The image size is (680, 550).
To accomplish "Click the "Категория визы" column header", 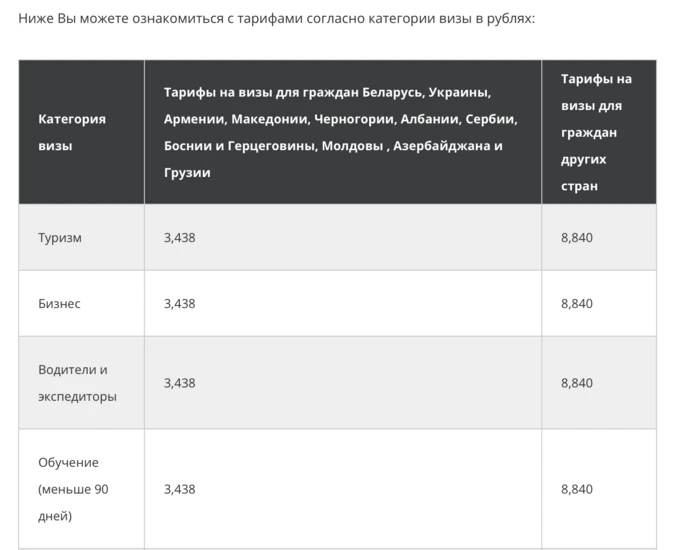I will pos(82,132).
